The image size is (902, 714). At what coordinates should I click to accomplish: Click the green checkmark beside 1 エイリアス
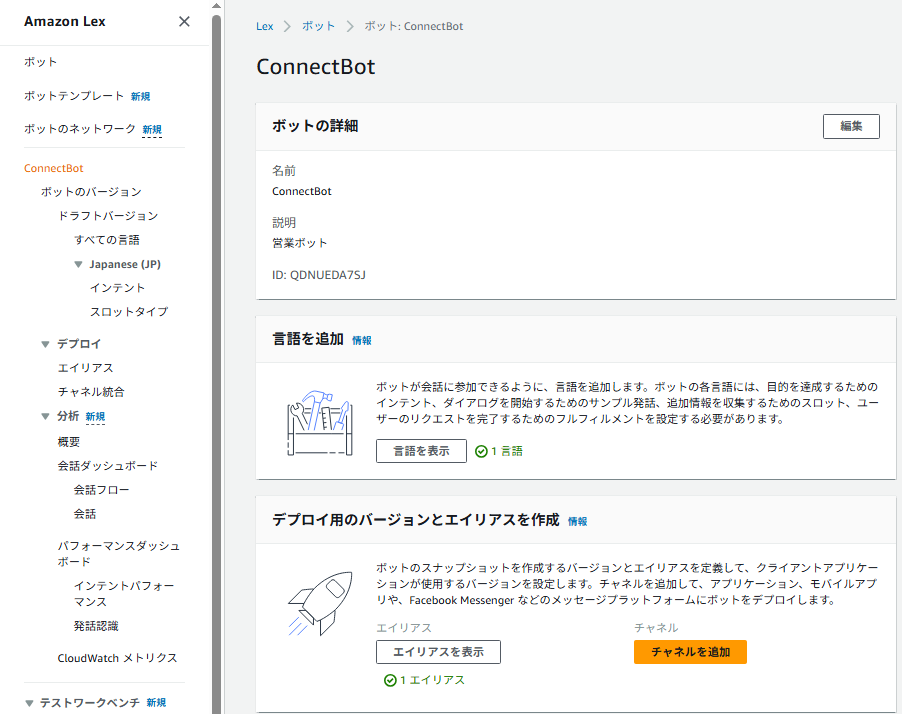[390, 680]
